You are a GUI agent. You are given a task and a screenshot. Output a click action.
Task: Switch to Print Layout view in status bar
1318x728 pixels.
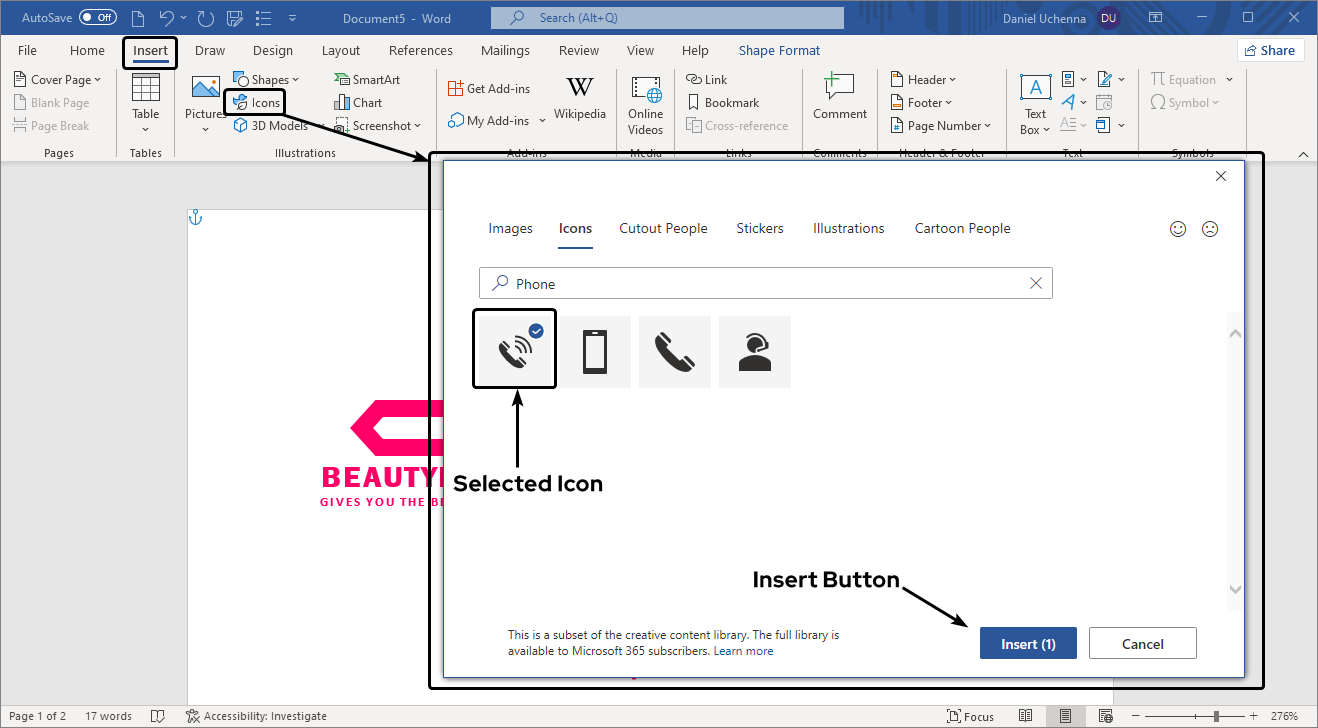(1066, 716)
